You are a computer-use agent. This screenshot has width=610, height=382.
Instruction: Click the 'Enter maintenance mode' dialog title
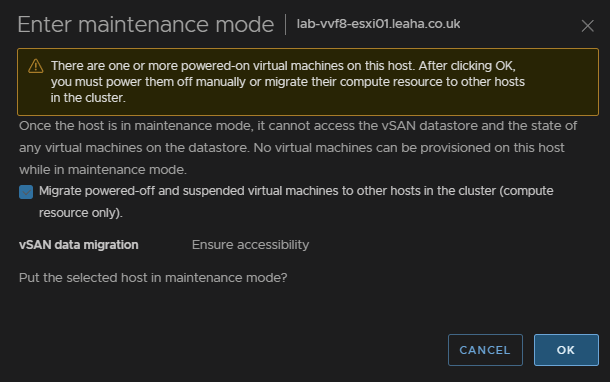pyautogui.click(x=146, y=25)
